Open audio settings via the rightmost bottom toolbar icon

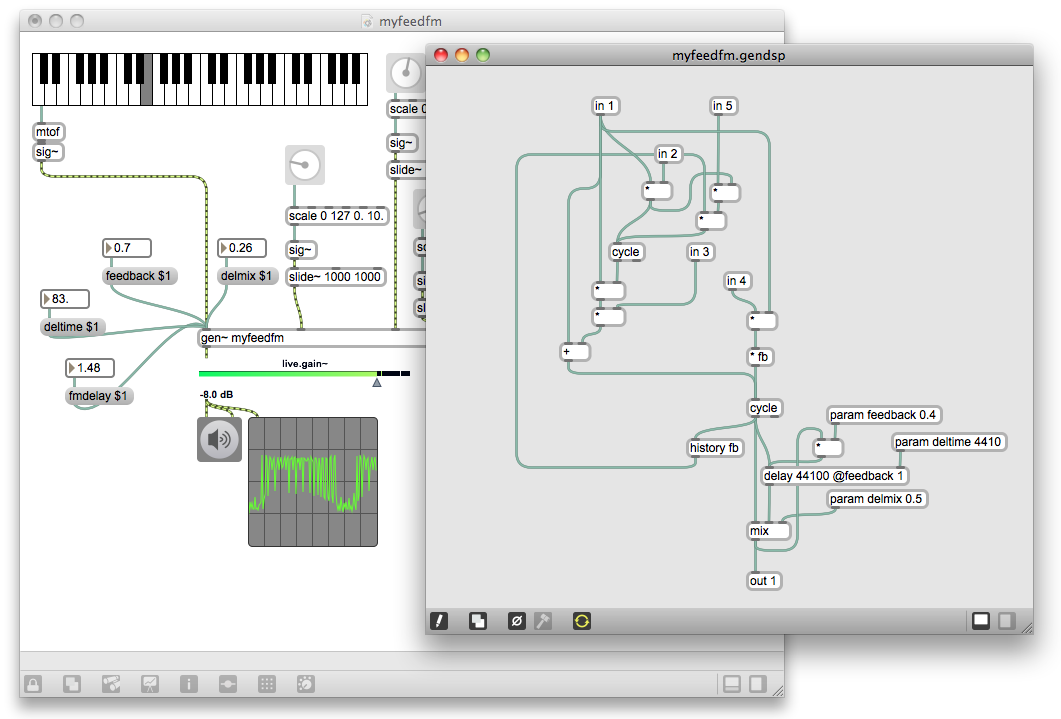pyautogui.click(x=305, y=684)
